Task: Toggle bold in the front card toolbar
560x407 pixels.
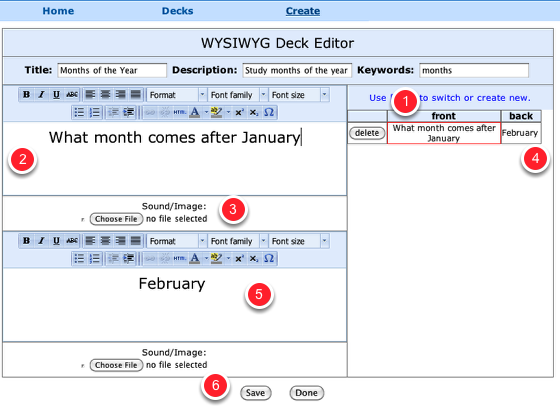Action: pos(26,95)
